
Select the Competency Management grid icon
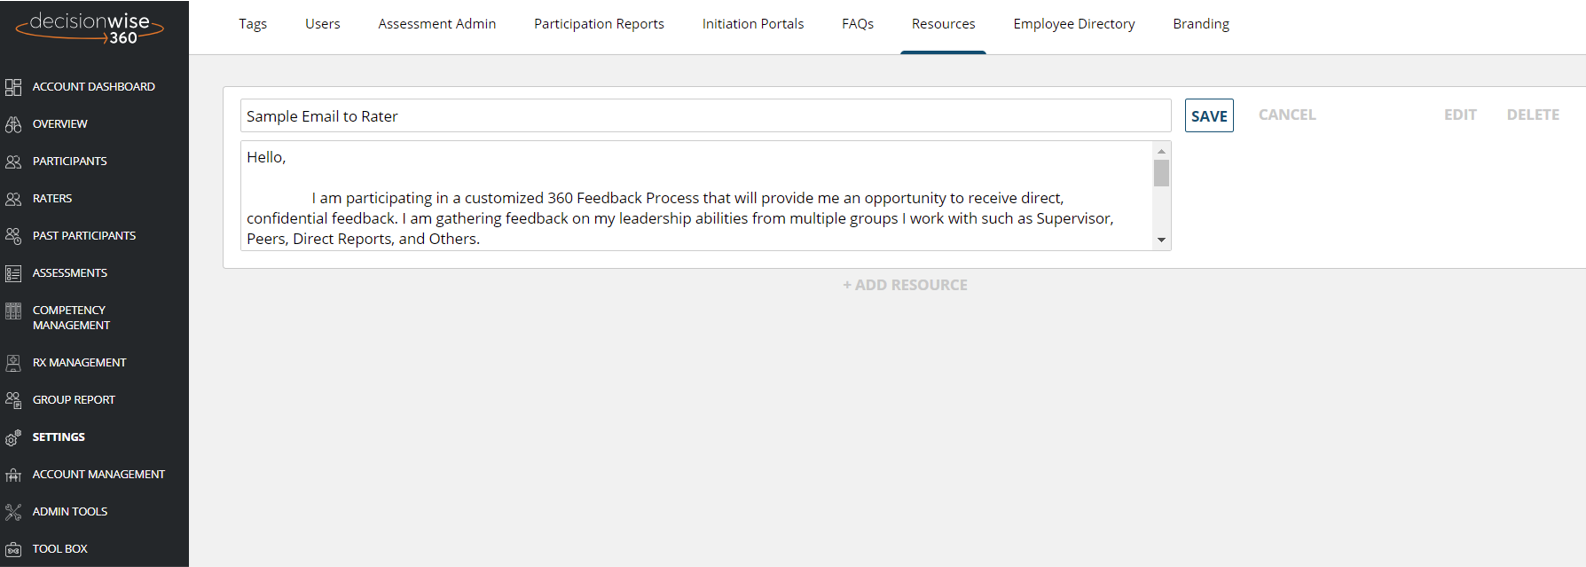pyautogui.click(x=13, y=311)
